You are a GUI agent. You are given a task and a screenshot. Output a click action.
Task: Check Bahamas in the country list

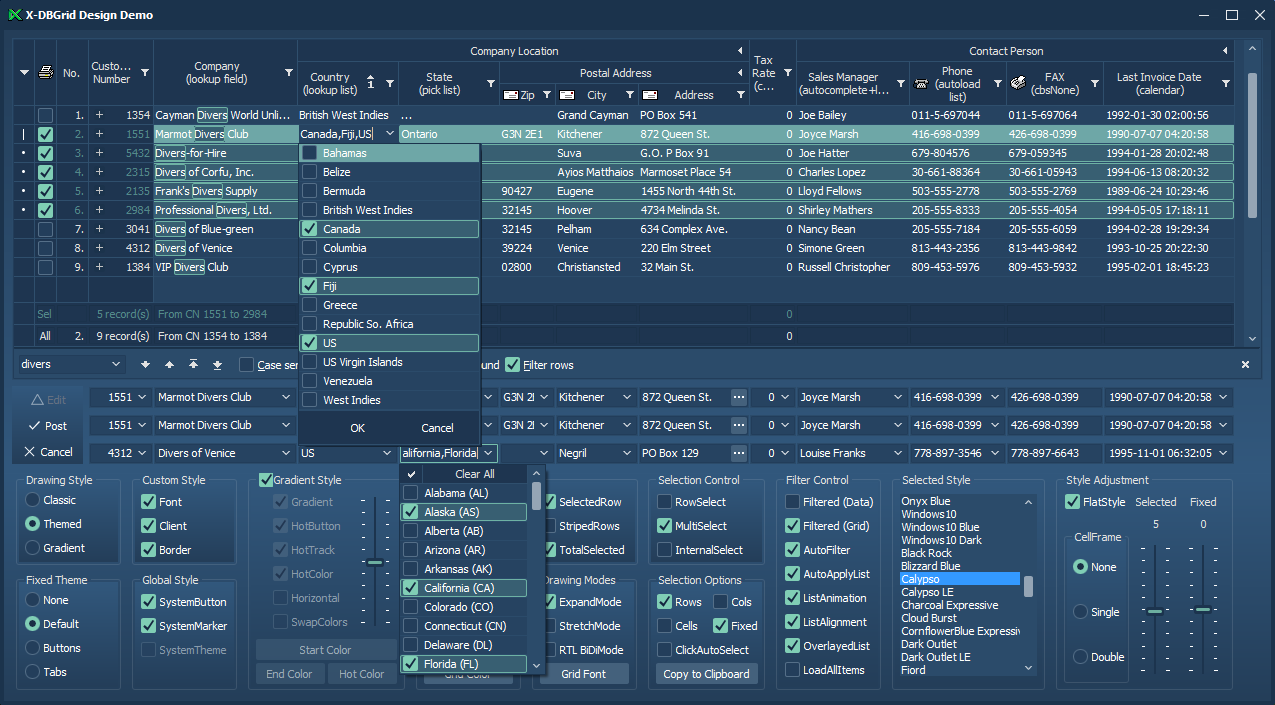pyautogui.click(x=310, y=153)
